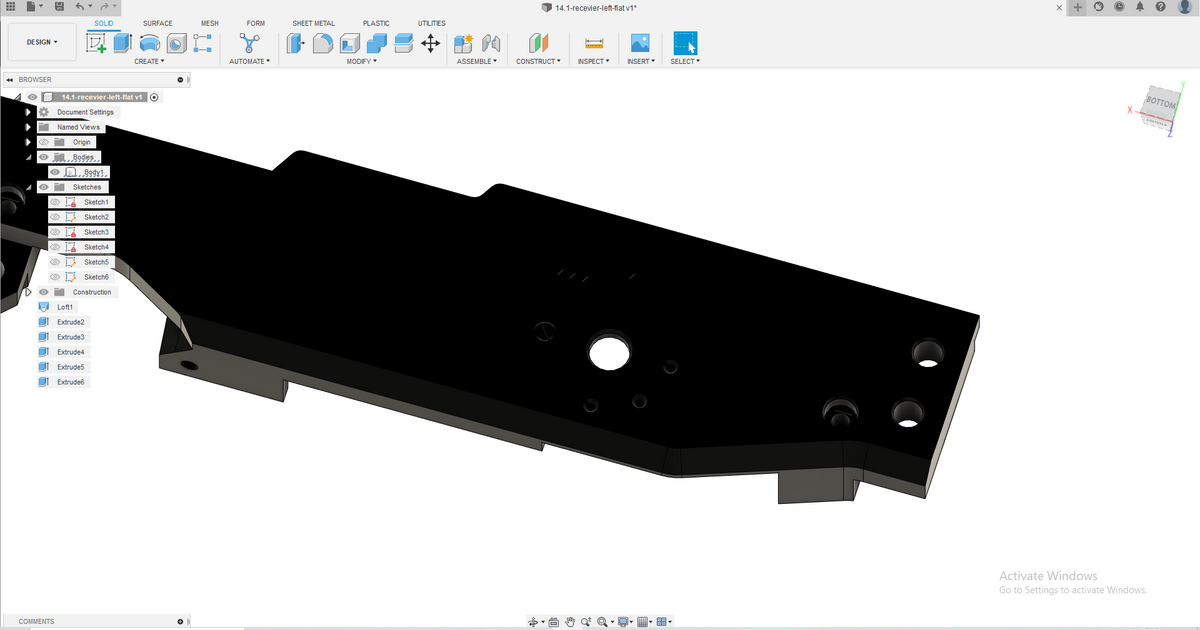Toggle visibility of the Origin folder
The width and height of the screenshot is (1200, 630).
[43, 142]
